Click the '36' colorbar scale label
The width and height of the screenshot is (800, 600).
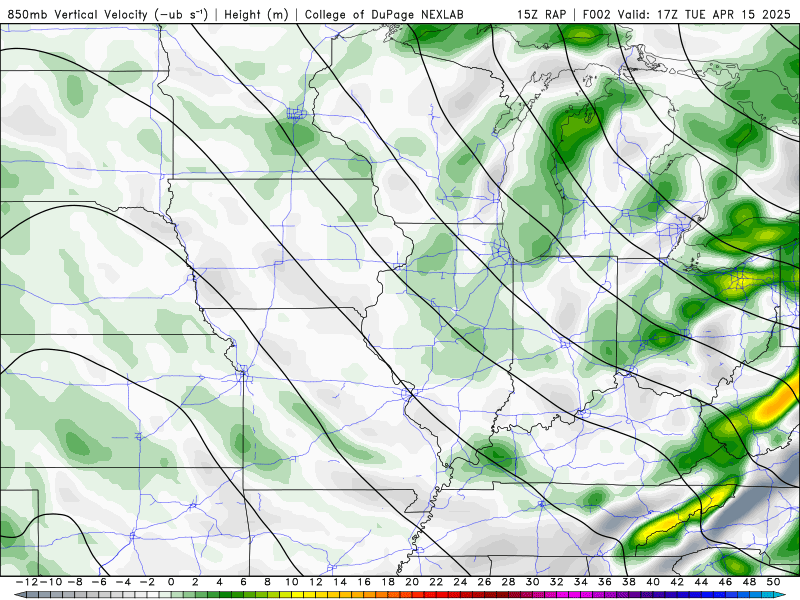pyautogui.click(x=605, y=582)
